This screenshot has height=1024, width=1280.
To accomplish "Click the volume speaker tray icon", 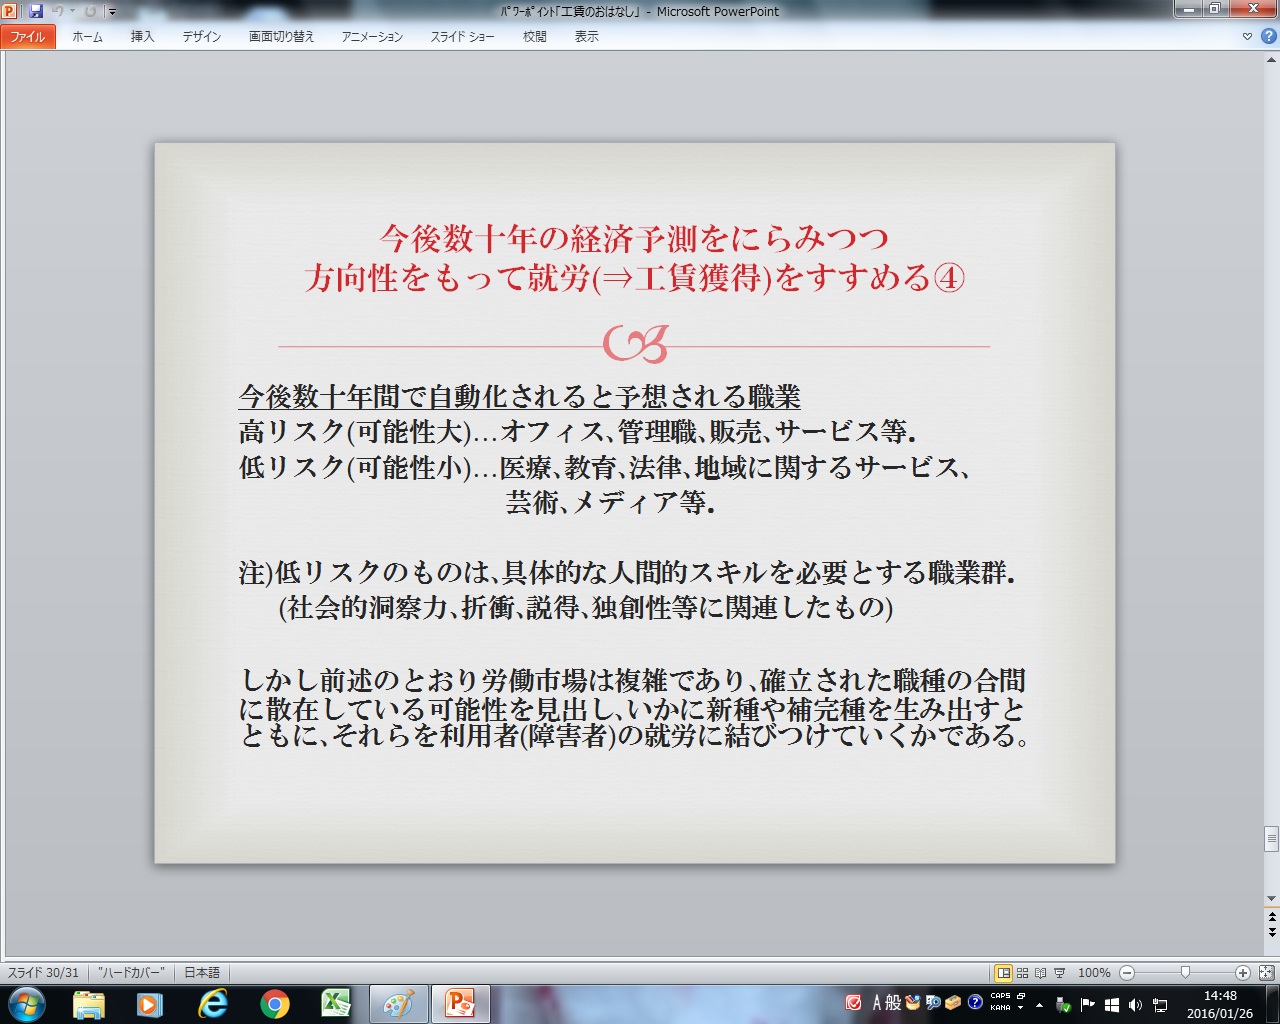I will 1135,1004.
